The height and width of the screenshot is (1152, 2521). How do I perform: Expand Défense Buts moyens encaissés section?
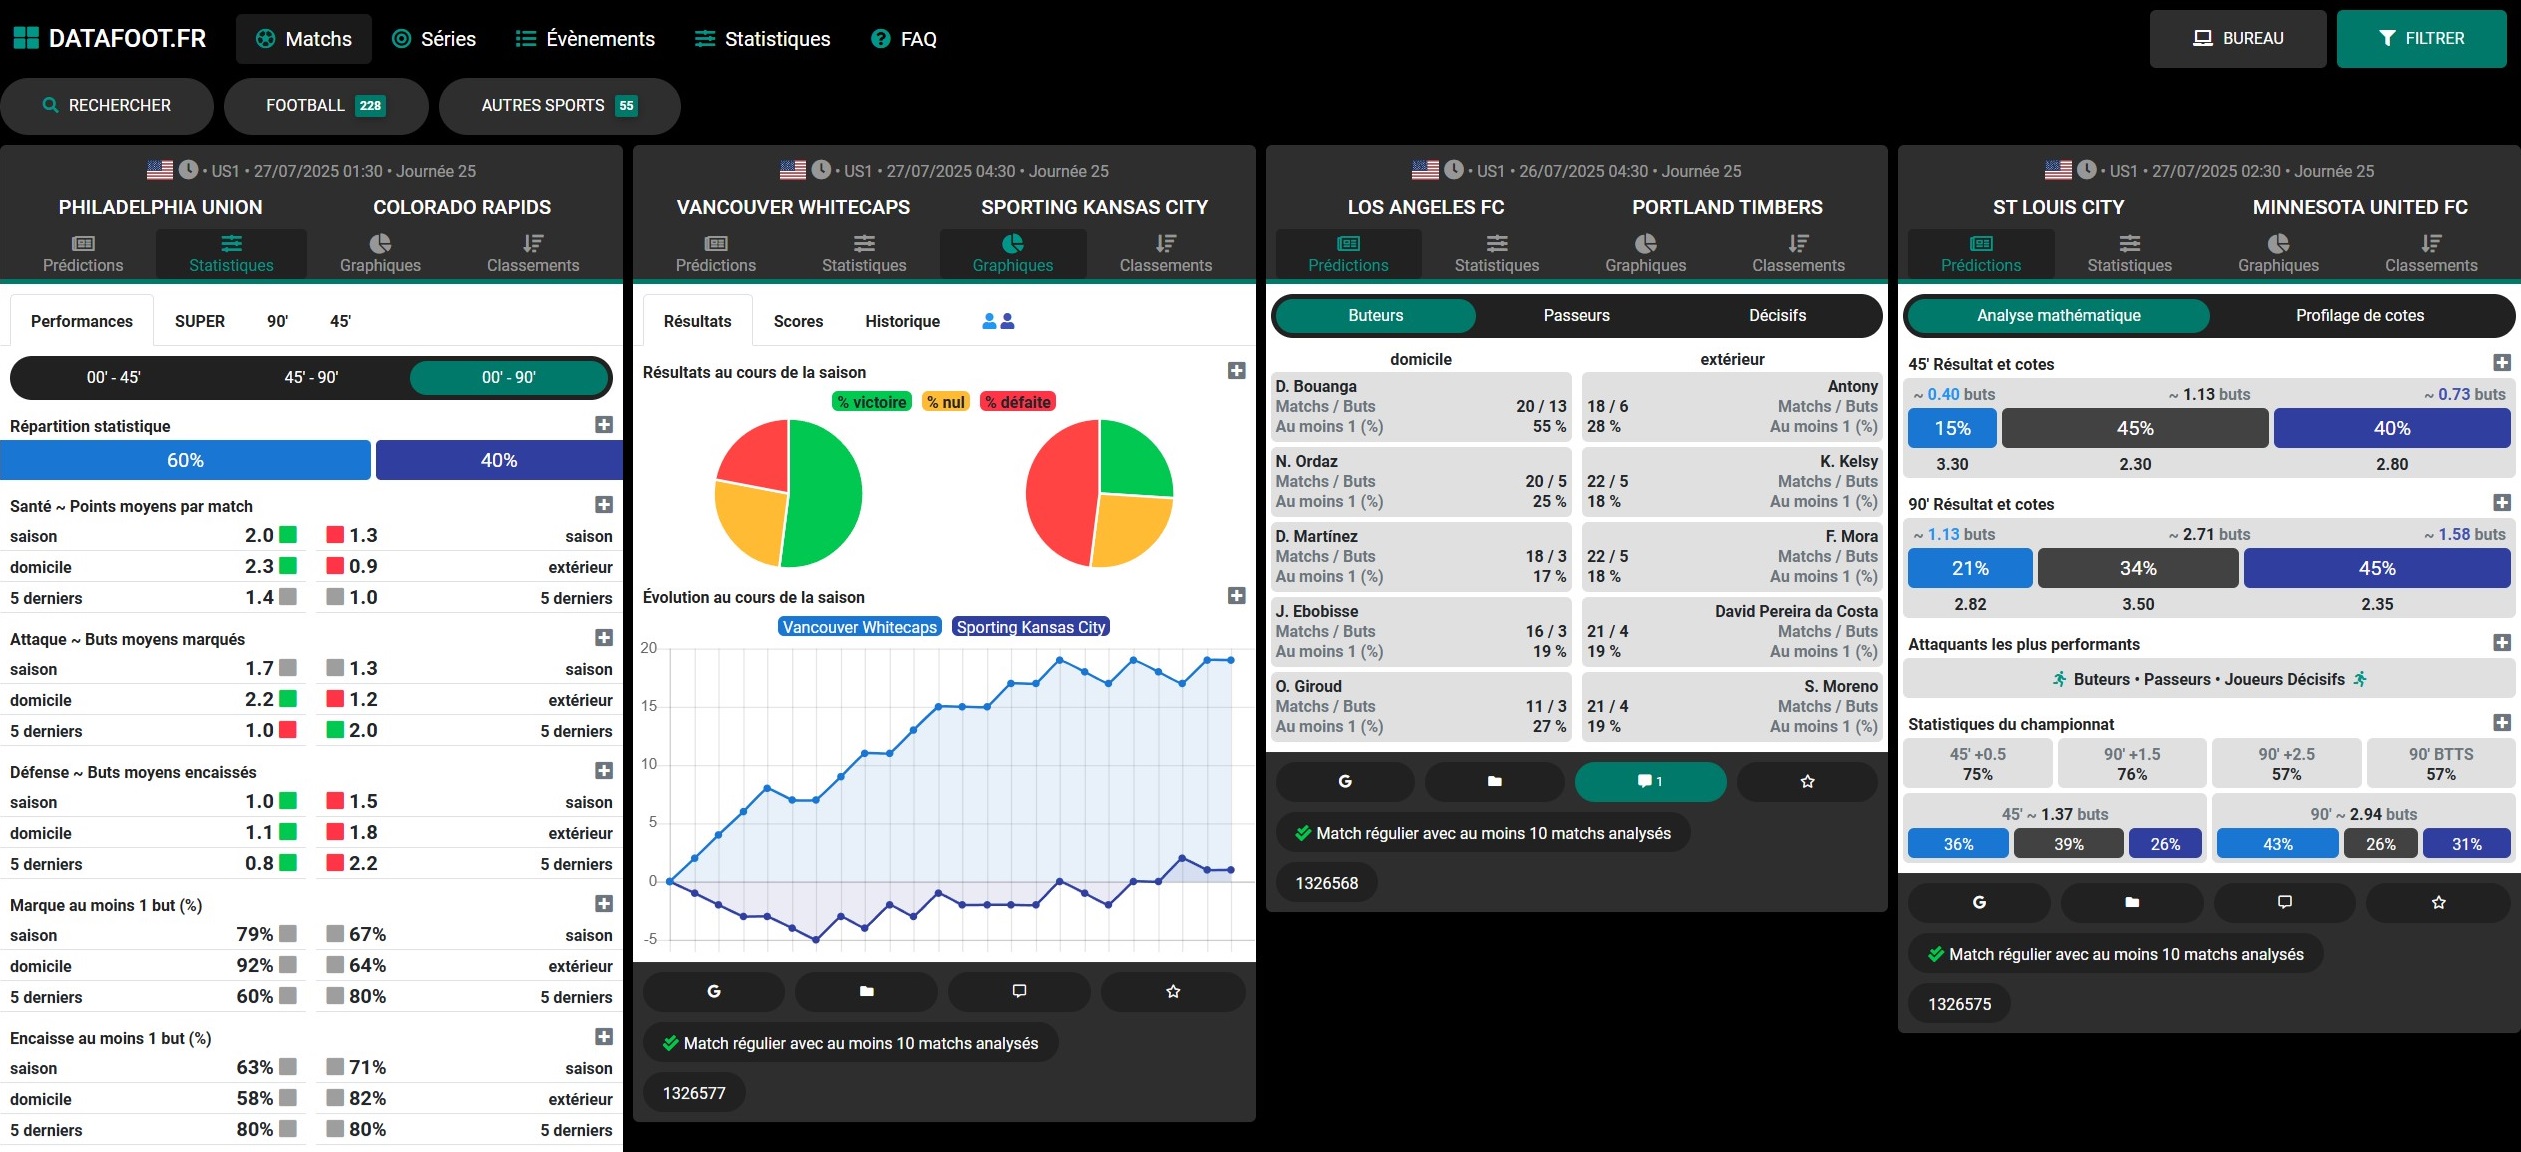click(604, 771)
